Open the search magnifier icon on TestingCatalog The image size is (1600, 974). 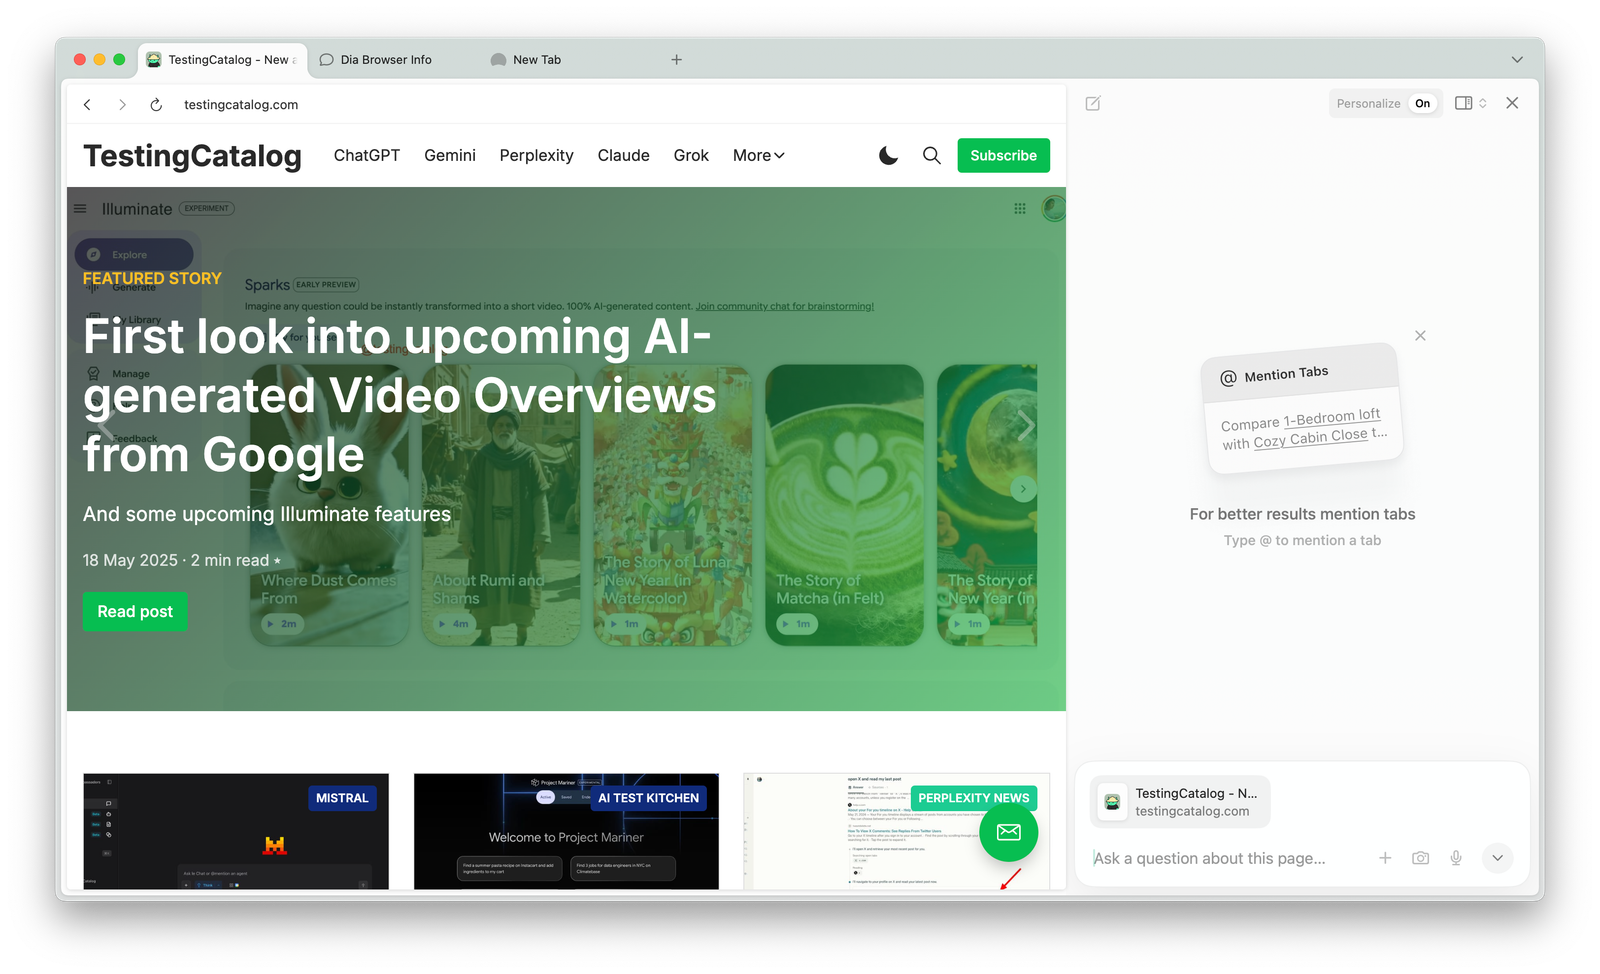point(931,155)
